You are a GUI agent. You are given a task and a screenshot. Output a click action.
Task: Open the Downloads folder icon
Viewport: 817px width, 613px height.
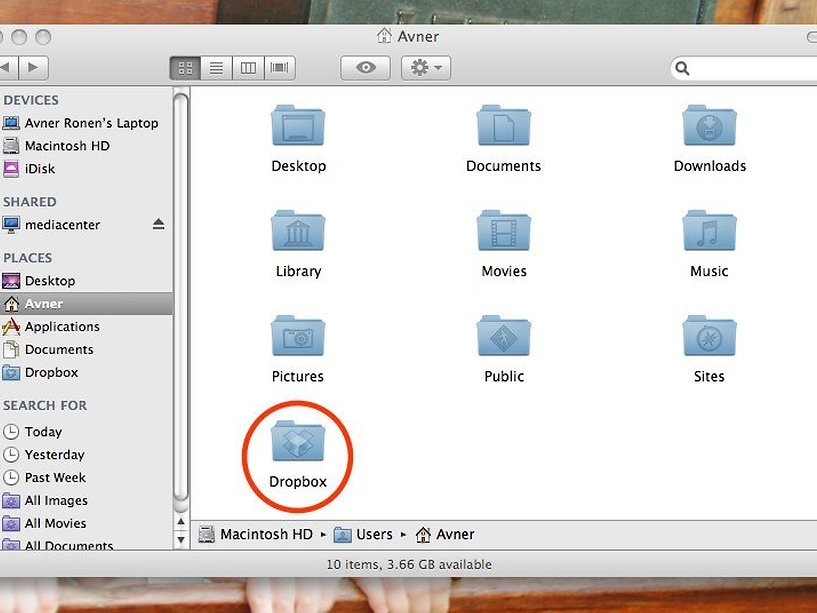[709, 126]
